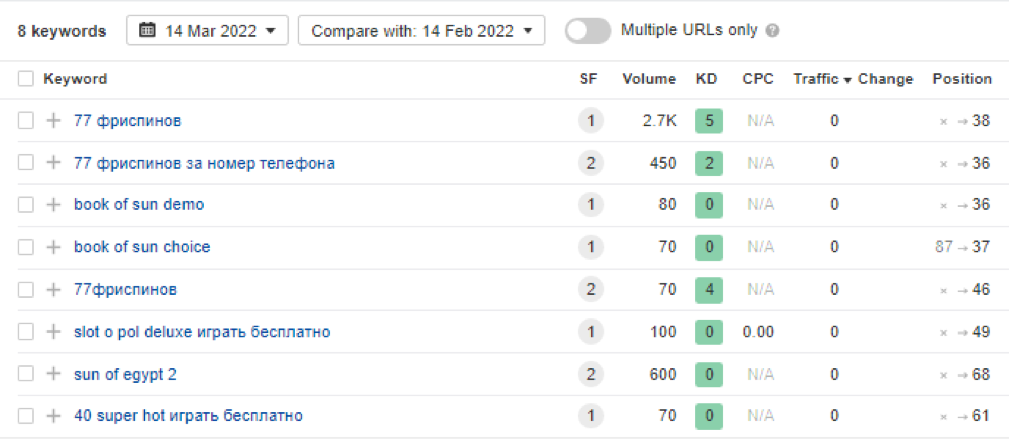Click SF badge for 'book of sun choice'
The image size is (1010, 443).
click(x=590, y=247)
